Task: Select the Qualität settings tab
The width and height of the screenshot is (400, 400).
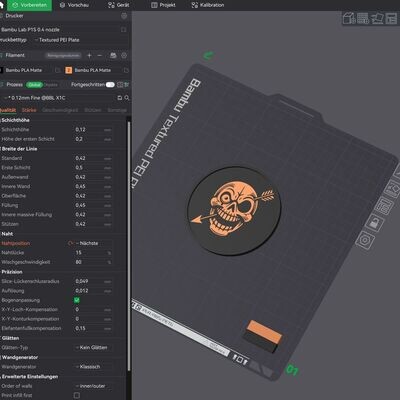Action: pyautogui.click(x=8, y=110)
